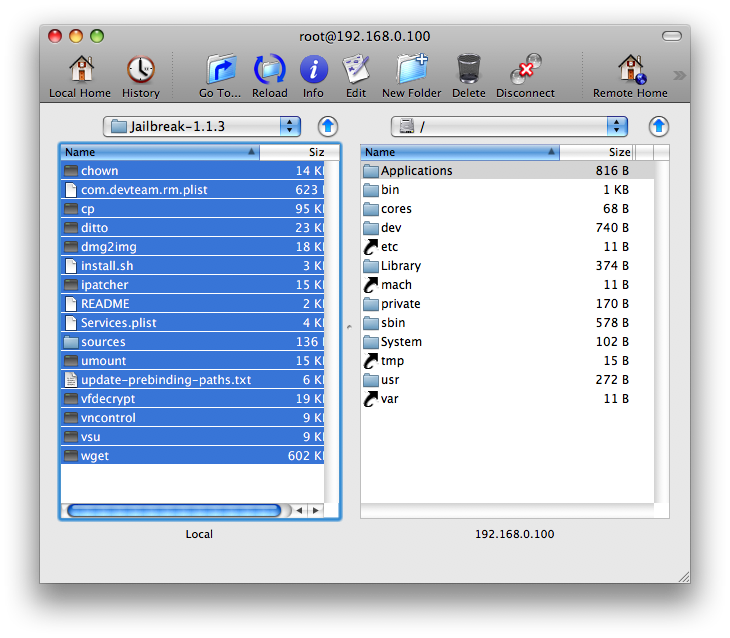Click the Delete trash icon

point(468,71)
